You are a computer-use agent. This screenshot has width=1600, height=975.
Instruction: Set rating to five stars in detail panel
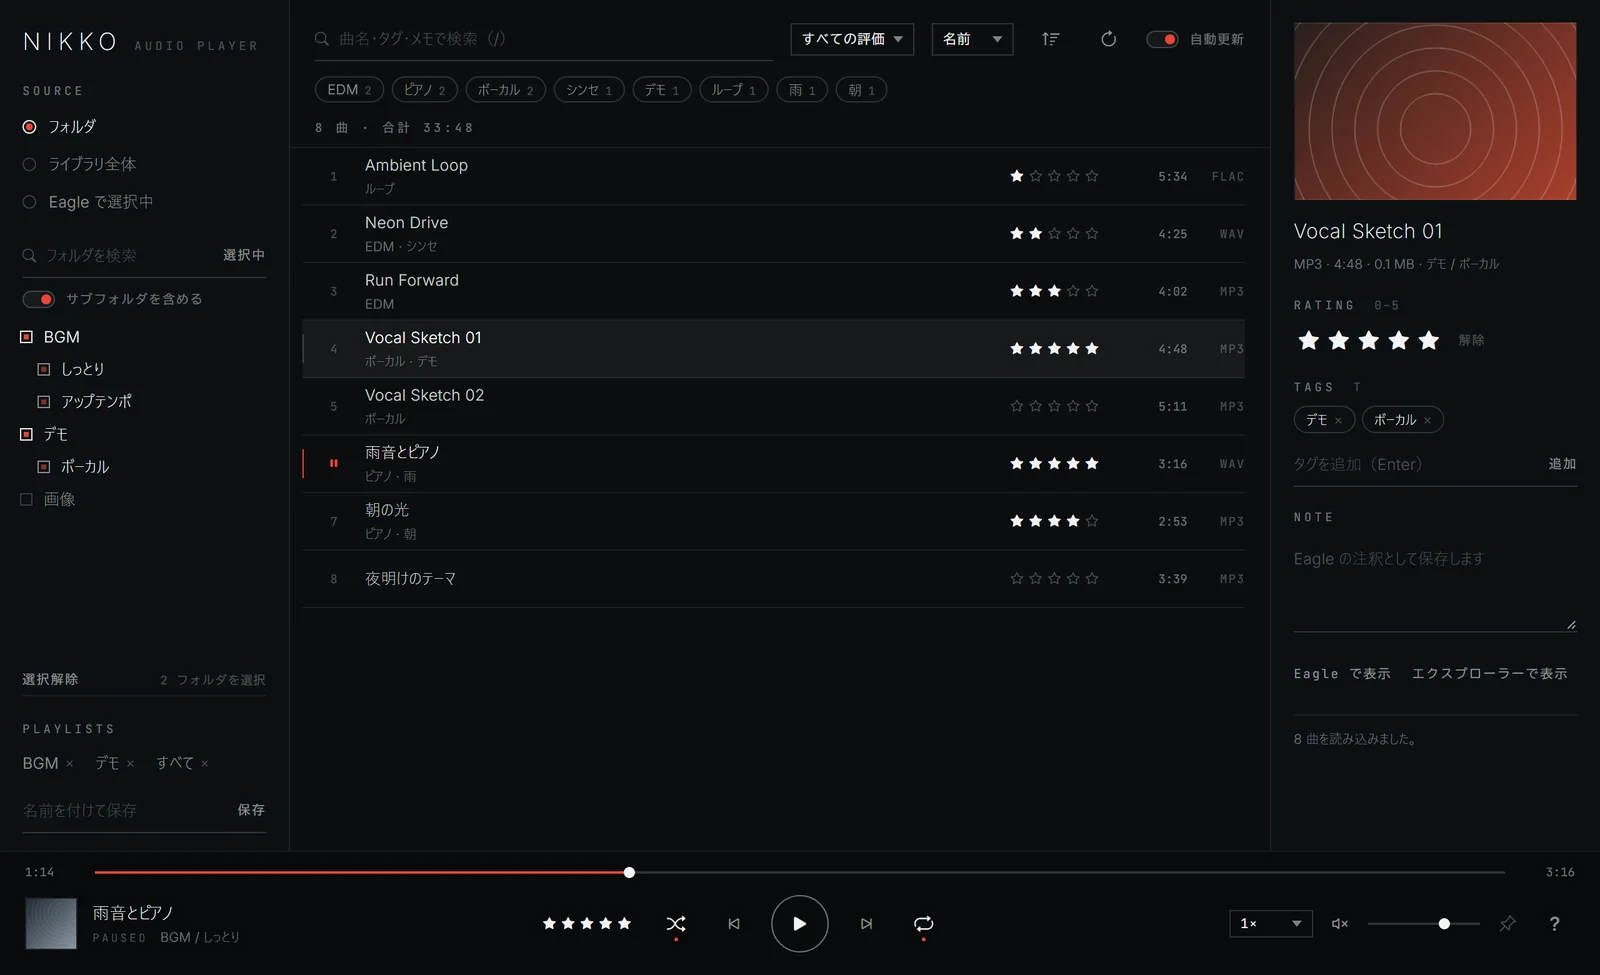[1429, 340]
